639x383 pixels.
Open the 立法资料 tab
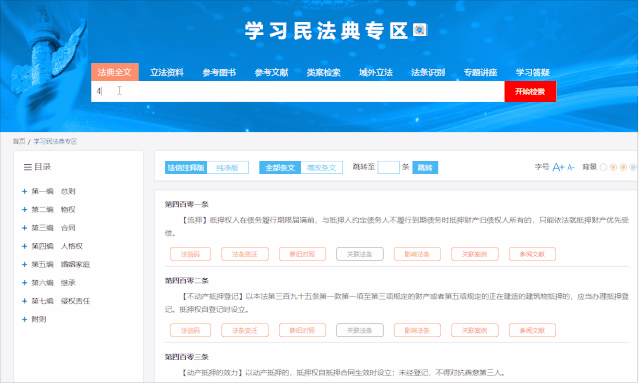[x=167, y=73]
